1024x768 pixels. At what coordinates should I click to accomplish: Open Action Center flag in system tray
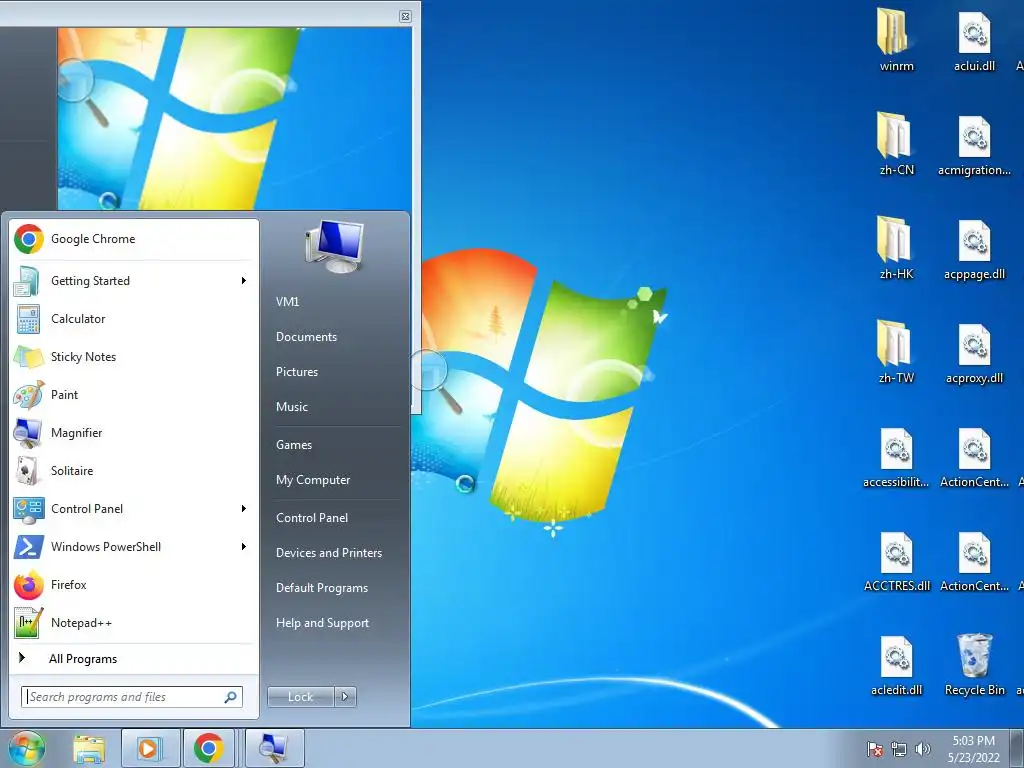click(874, 750)
